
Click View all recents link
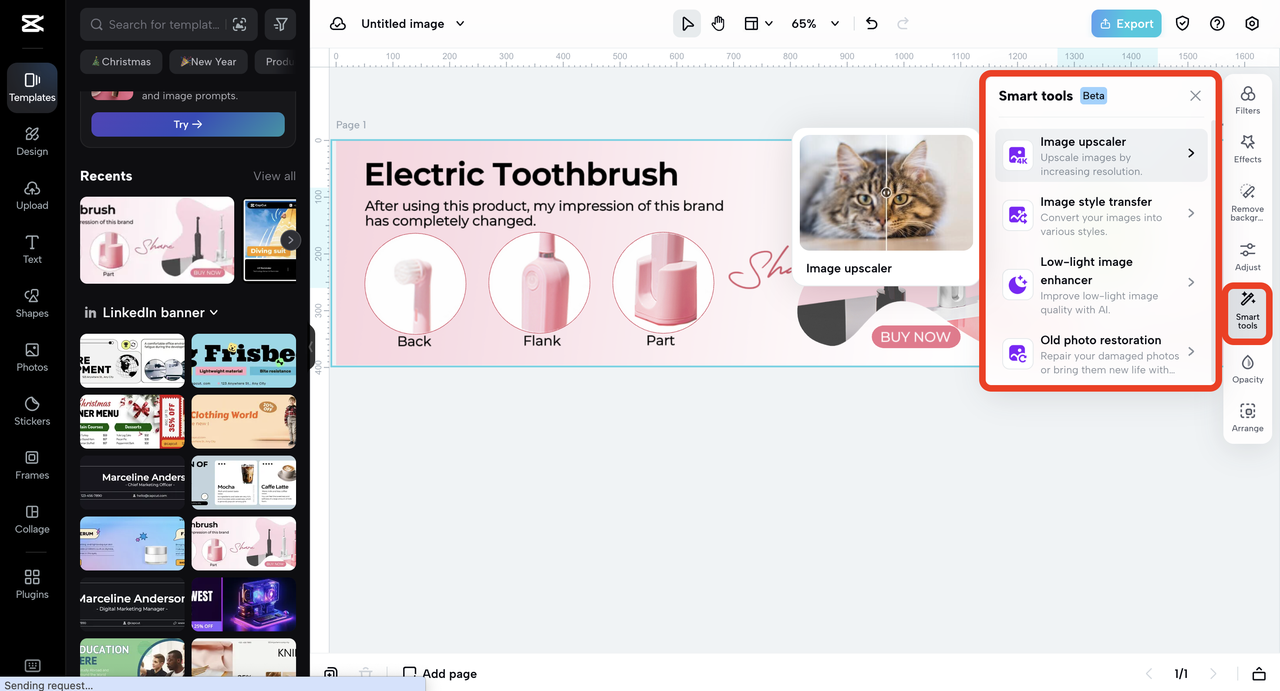point(274,176)
